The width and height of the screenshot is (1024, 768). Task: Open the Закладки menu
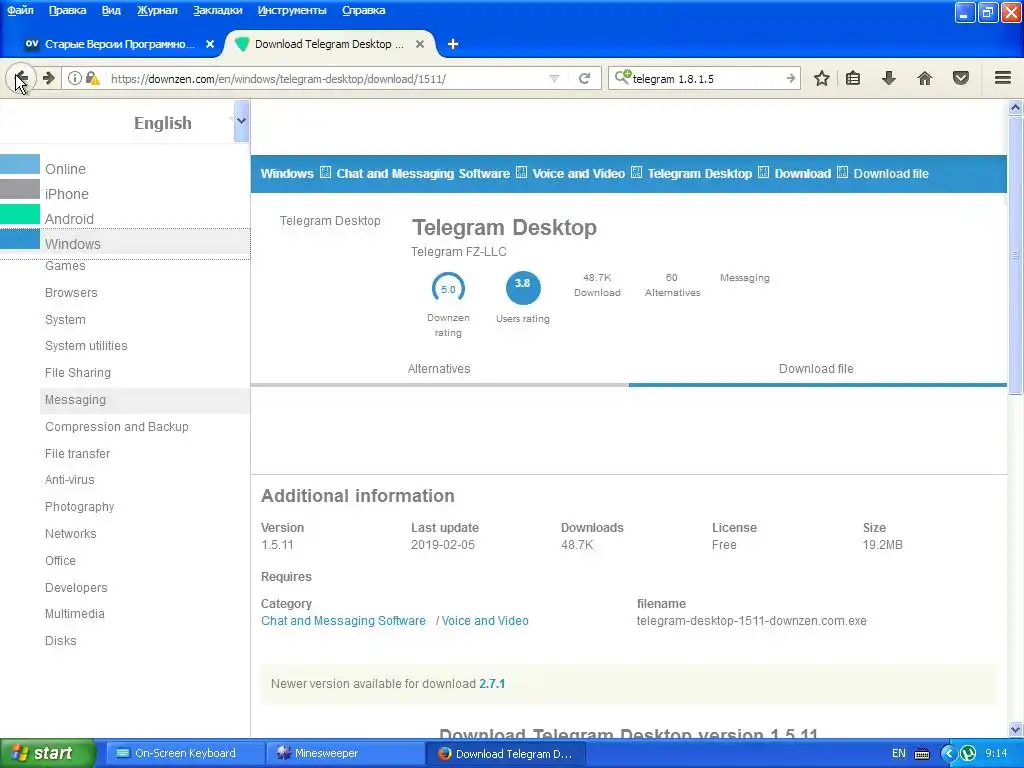[x=217, y=10]
